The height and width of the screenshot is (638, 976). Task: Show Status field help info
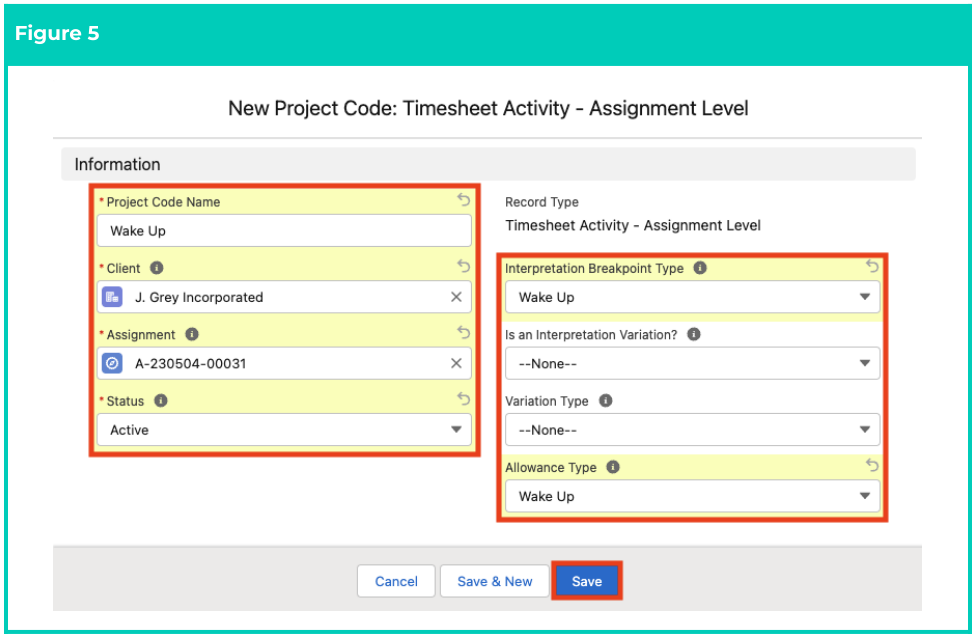pos(161,400)
